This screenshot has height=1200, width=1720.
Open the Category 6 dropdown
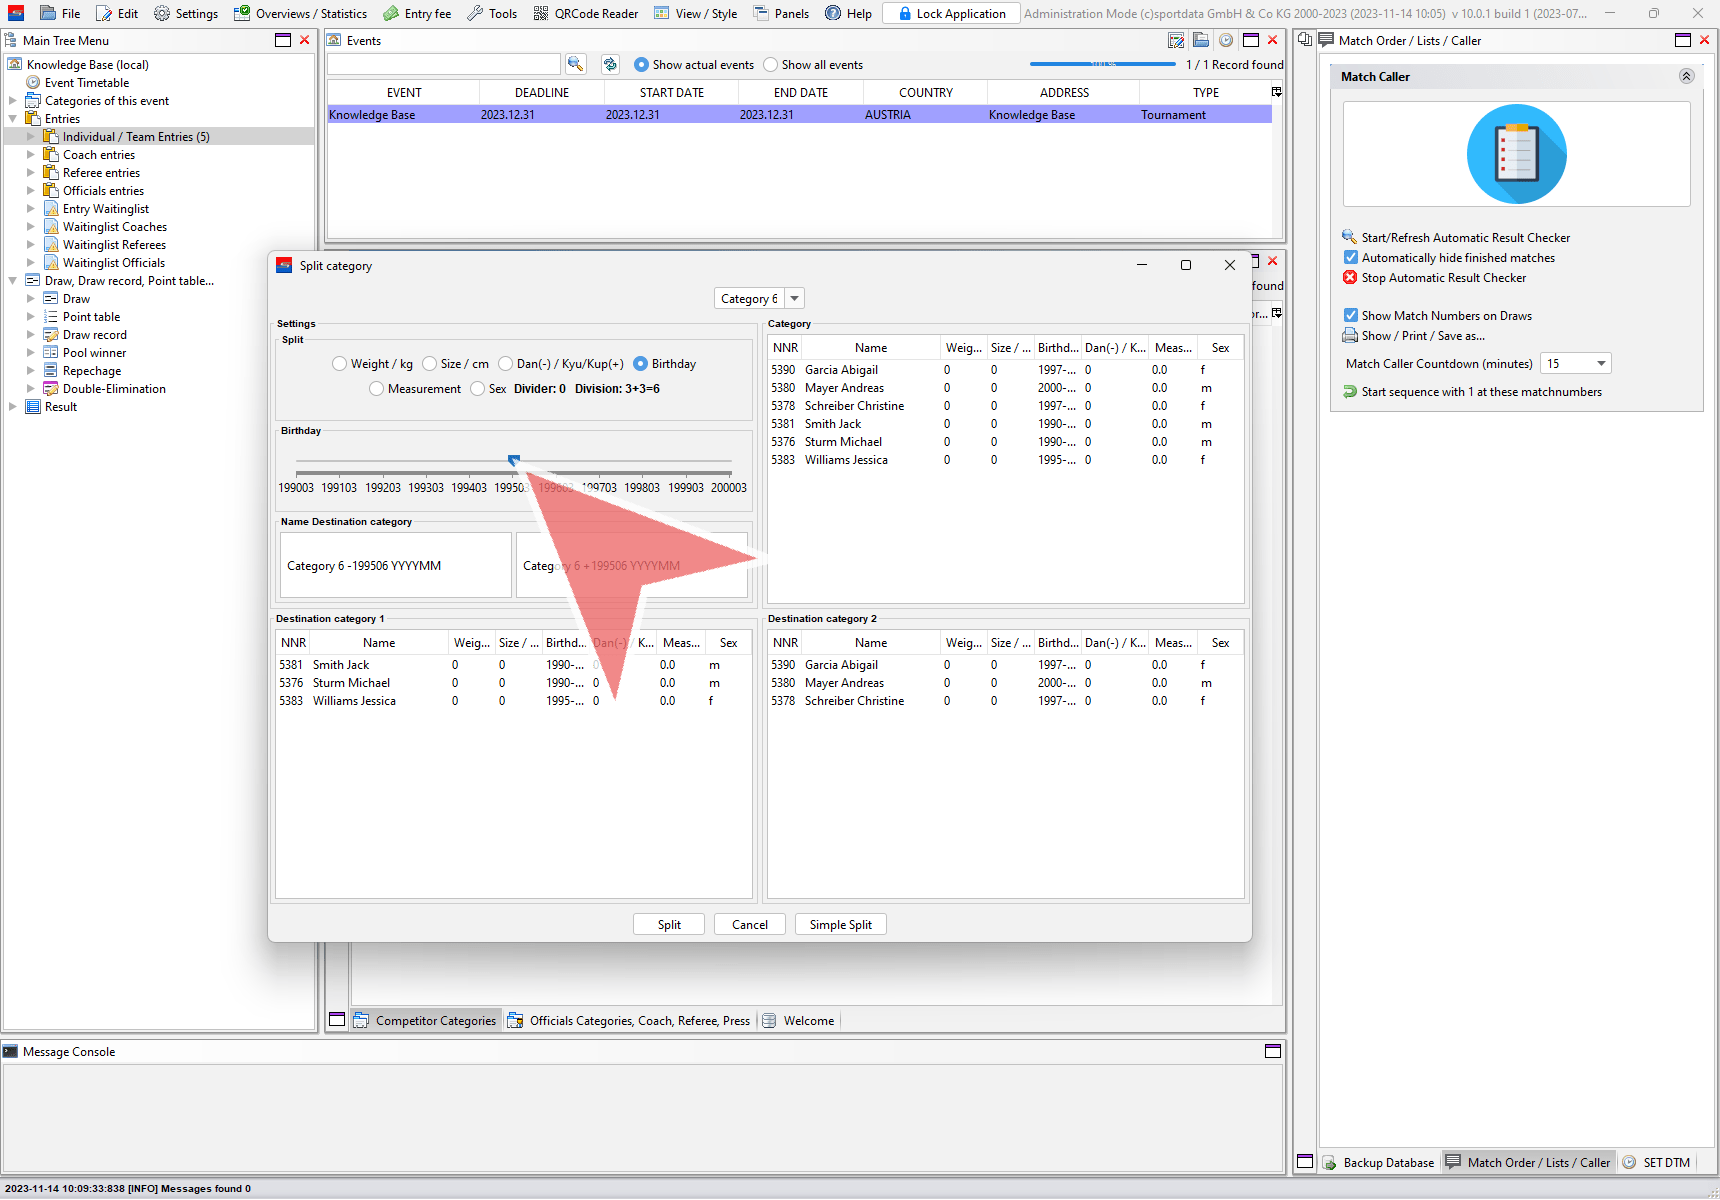point(794,299)
